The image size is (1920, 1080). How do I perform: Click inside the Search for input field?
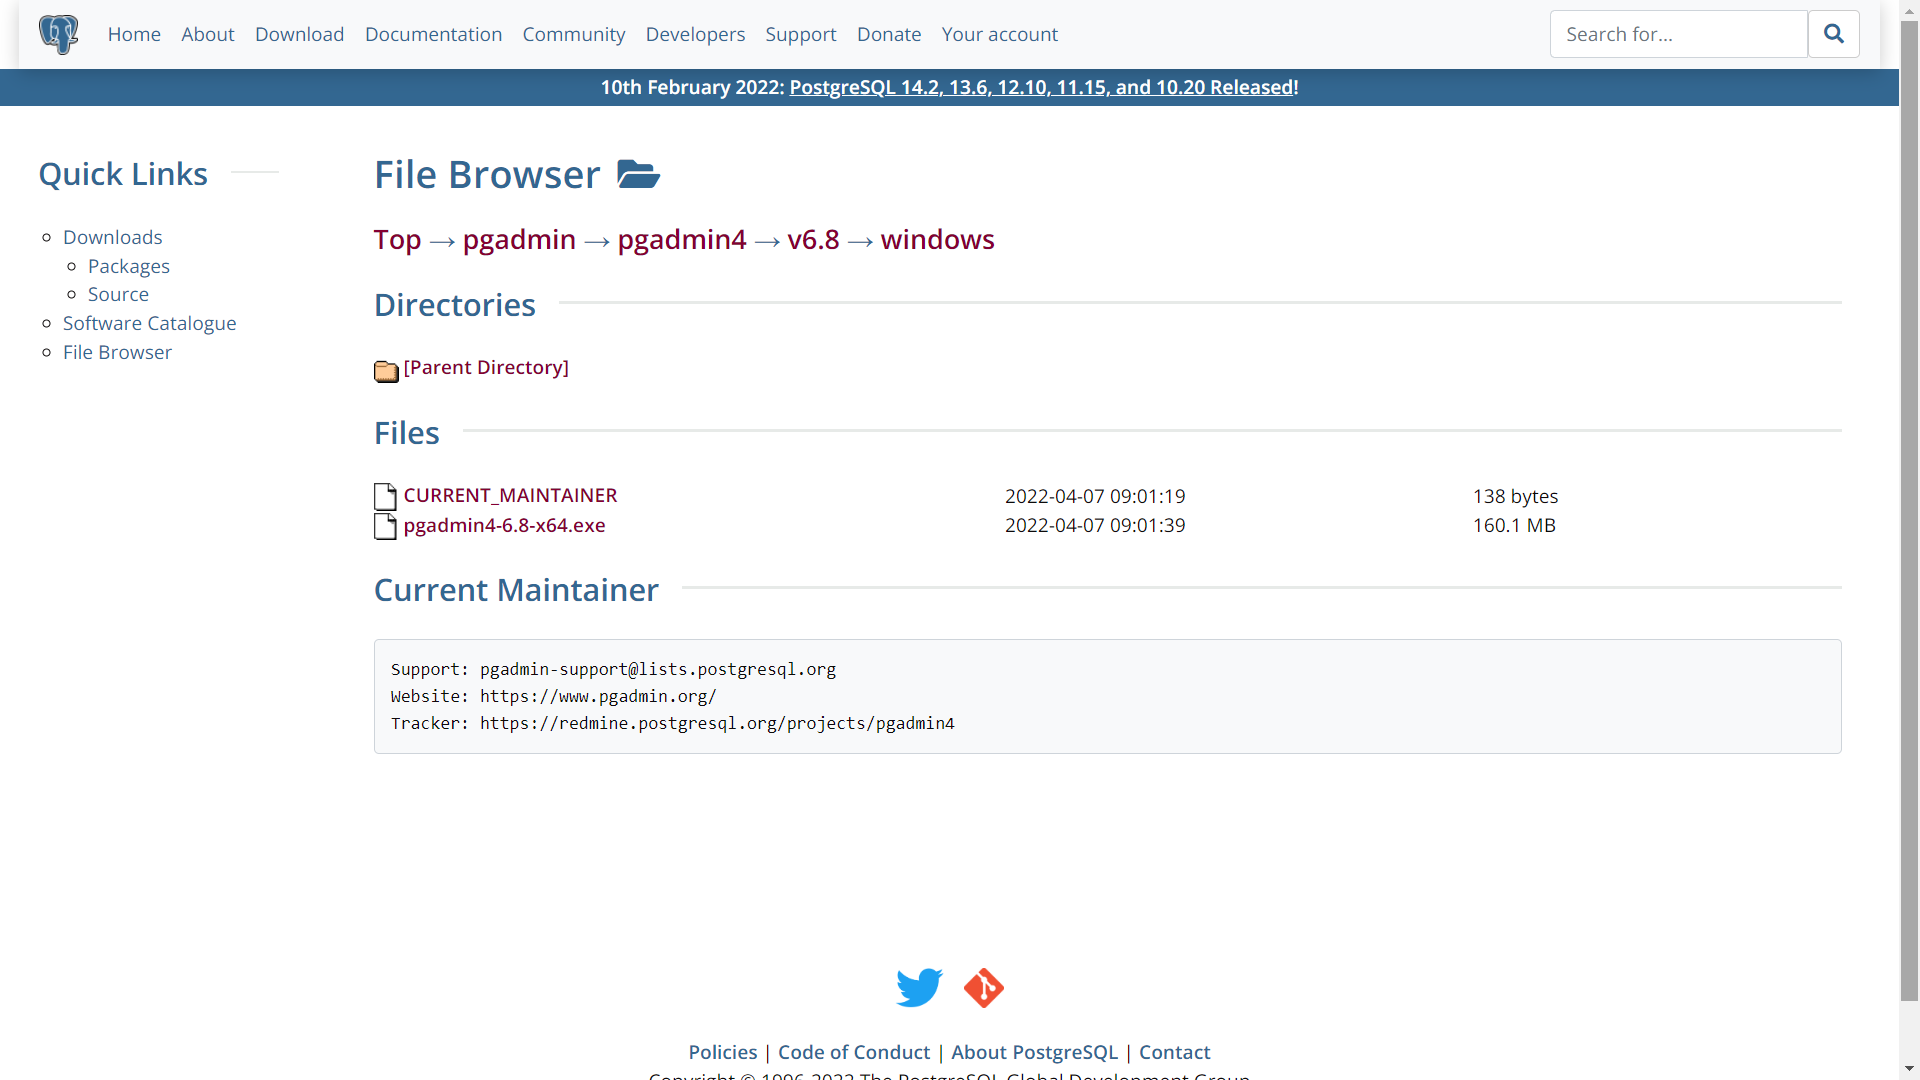pos(1677,33)
